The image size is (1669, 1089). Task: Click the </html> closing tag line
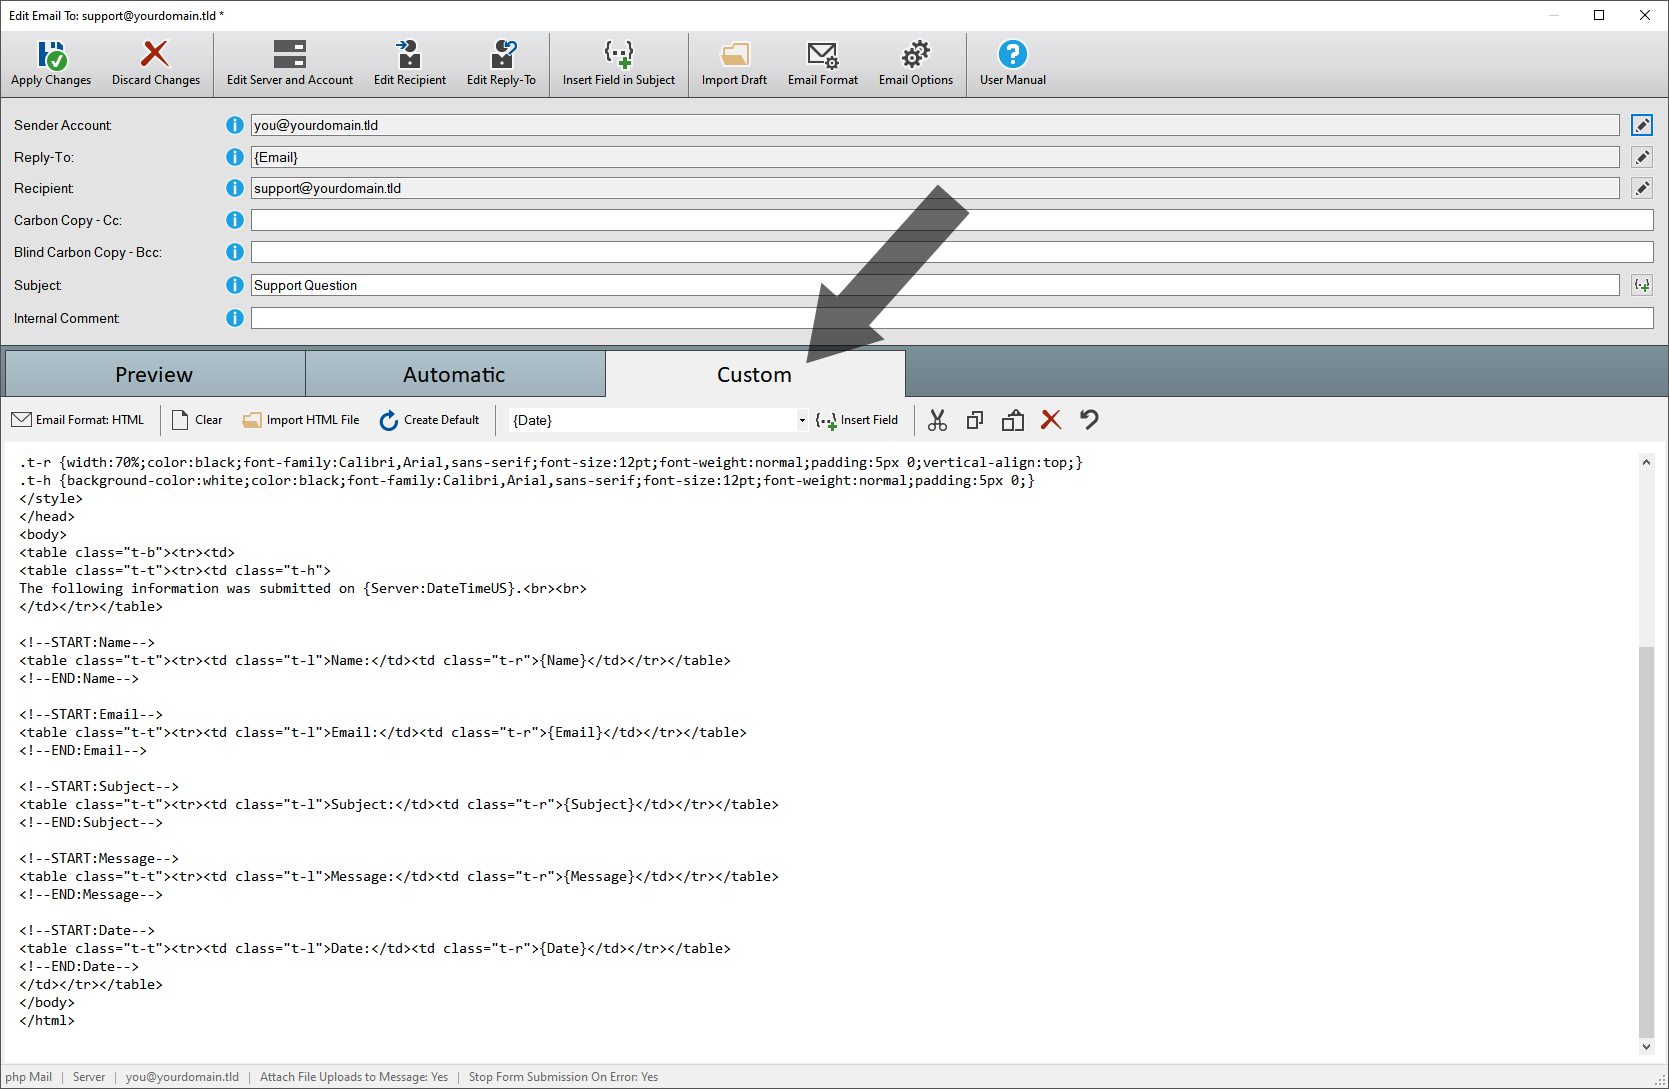(47, 1020)
